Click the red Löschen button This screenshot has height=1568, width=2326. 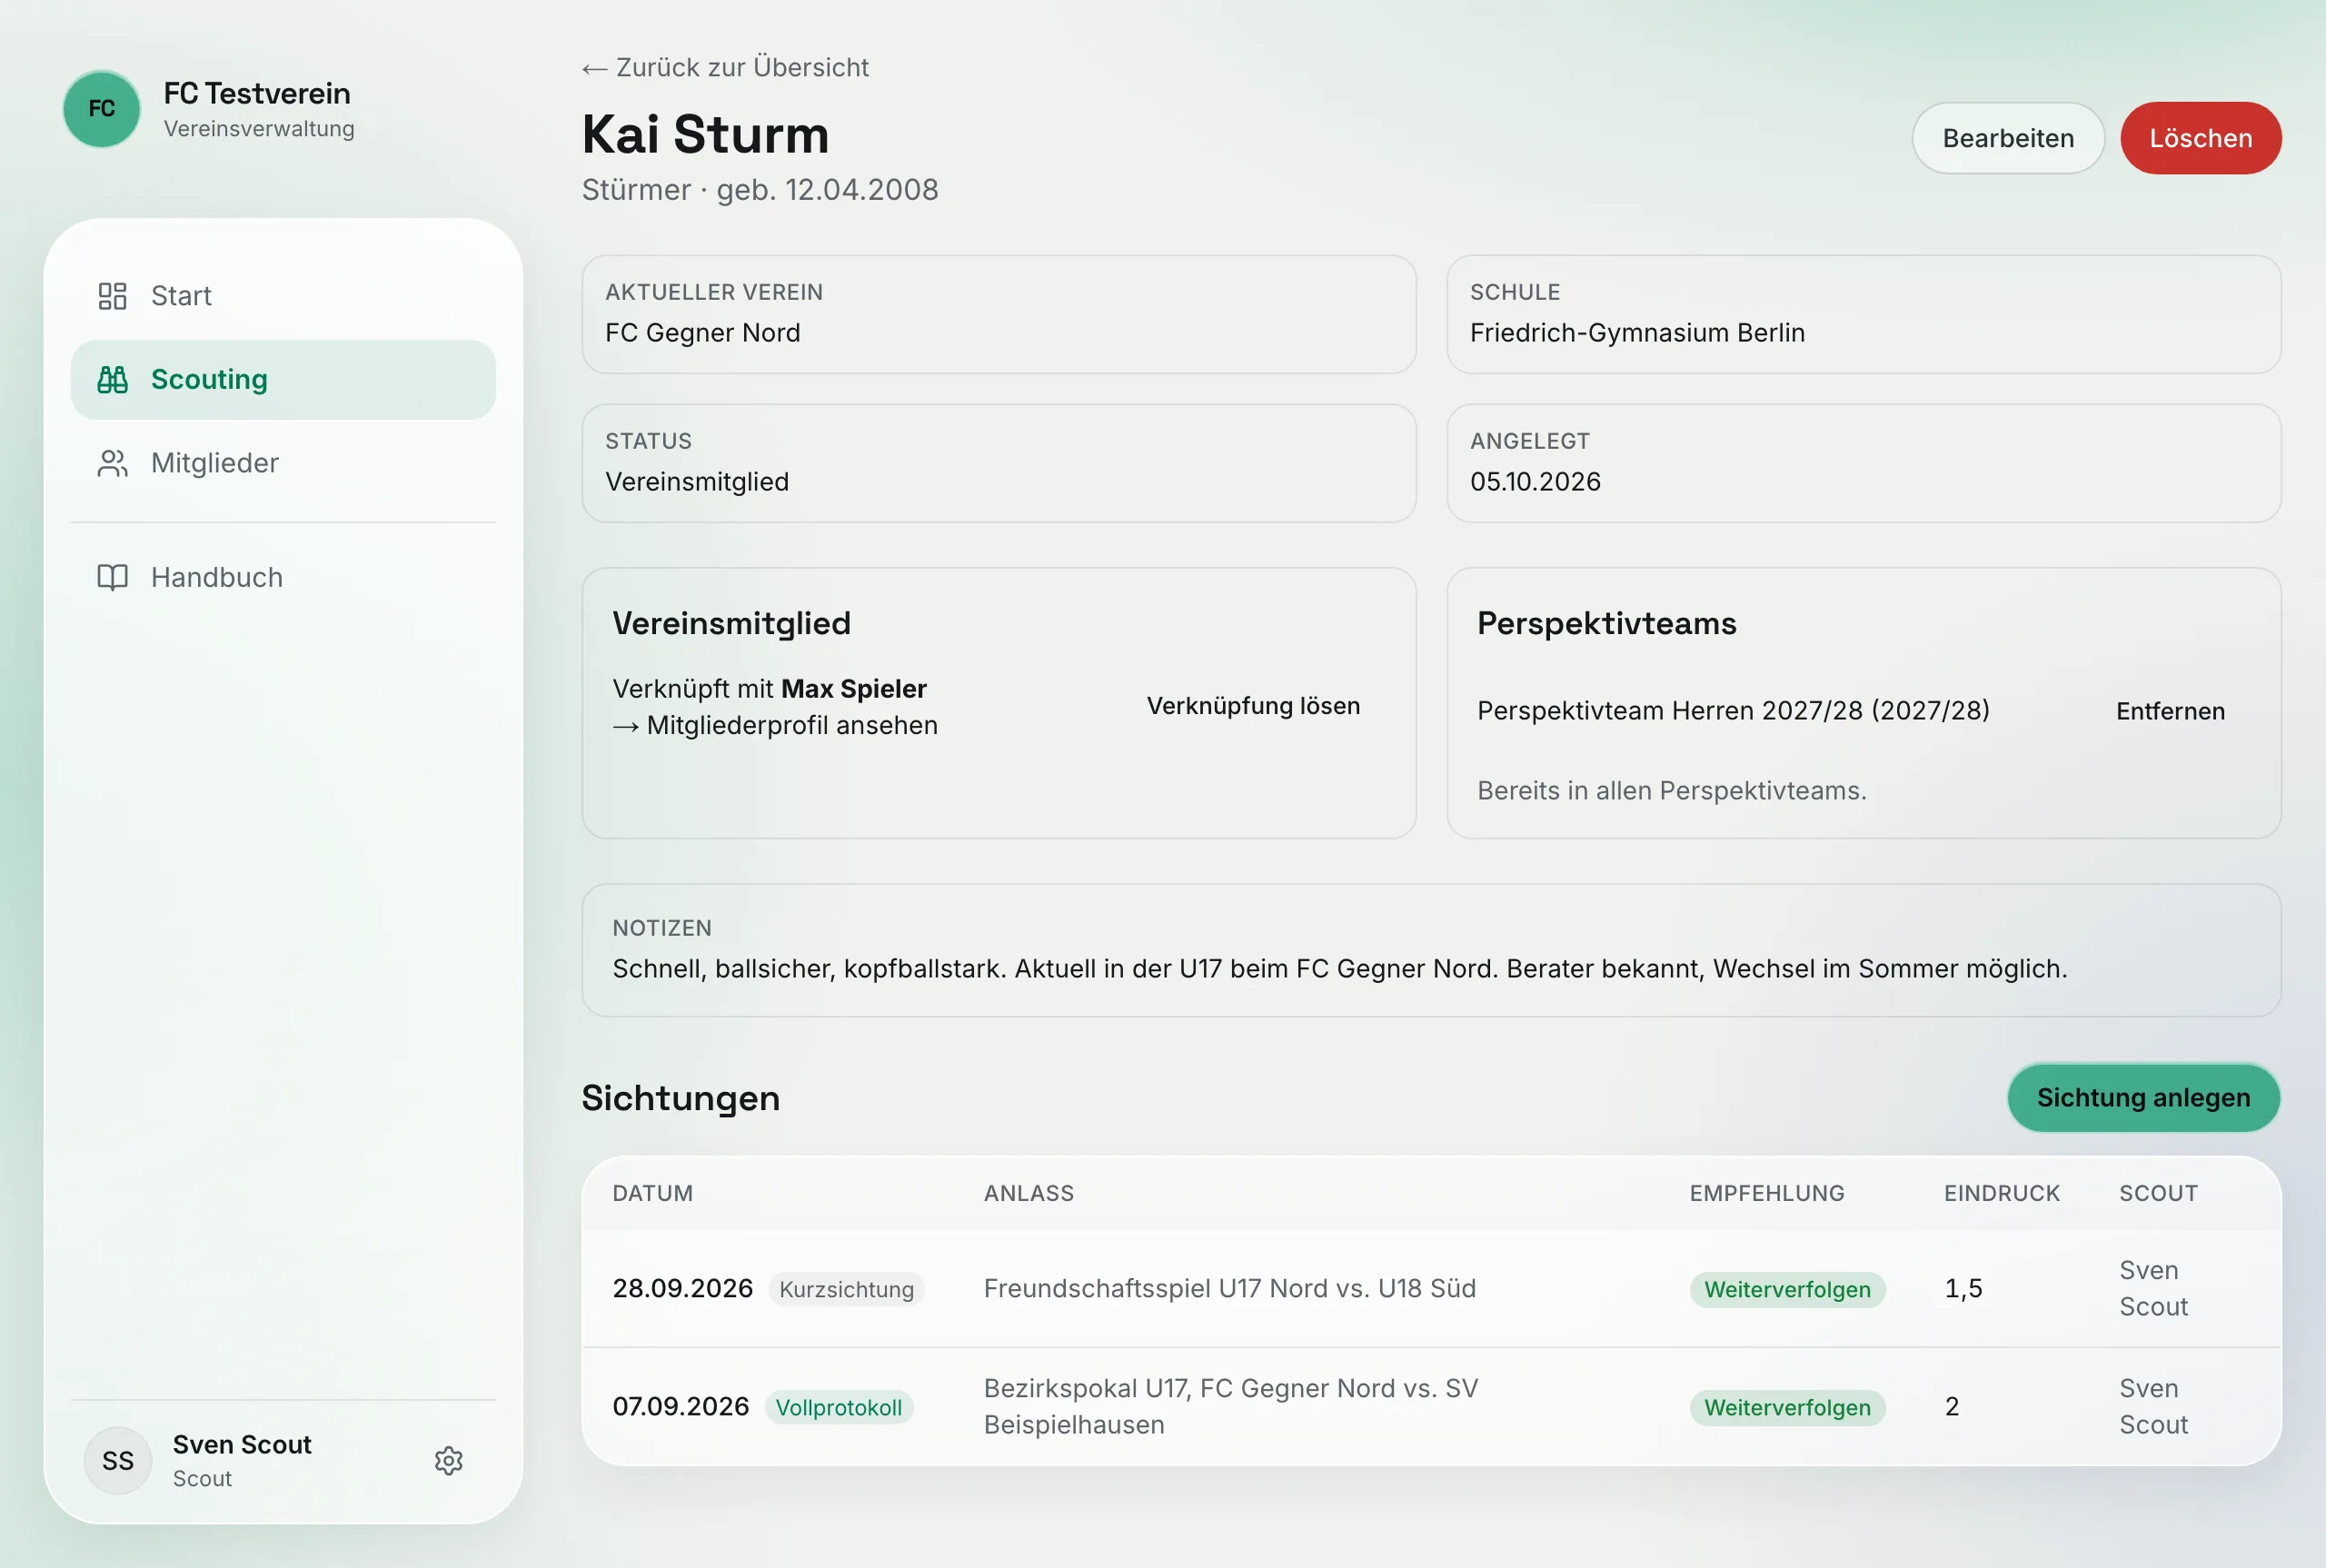(2201, 138)
